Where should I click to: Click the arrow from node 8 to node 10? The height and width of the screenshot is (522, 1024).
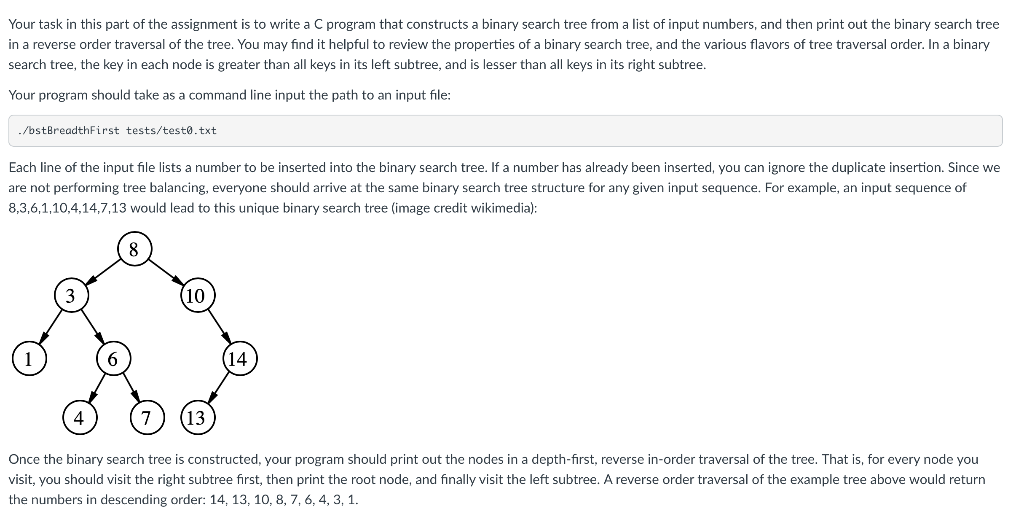click(165, 272)
